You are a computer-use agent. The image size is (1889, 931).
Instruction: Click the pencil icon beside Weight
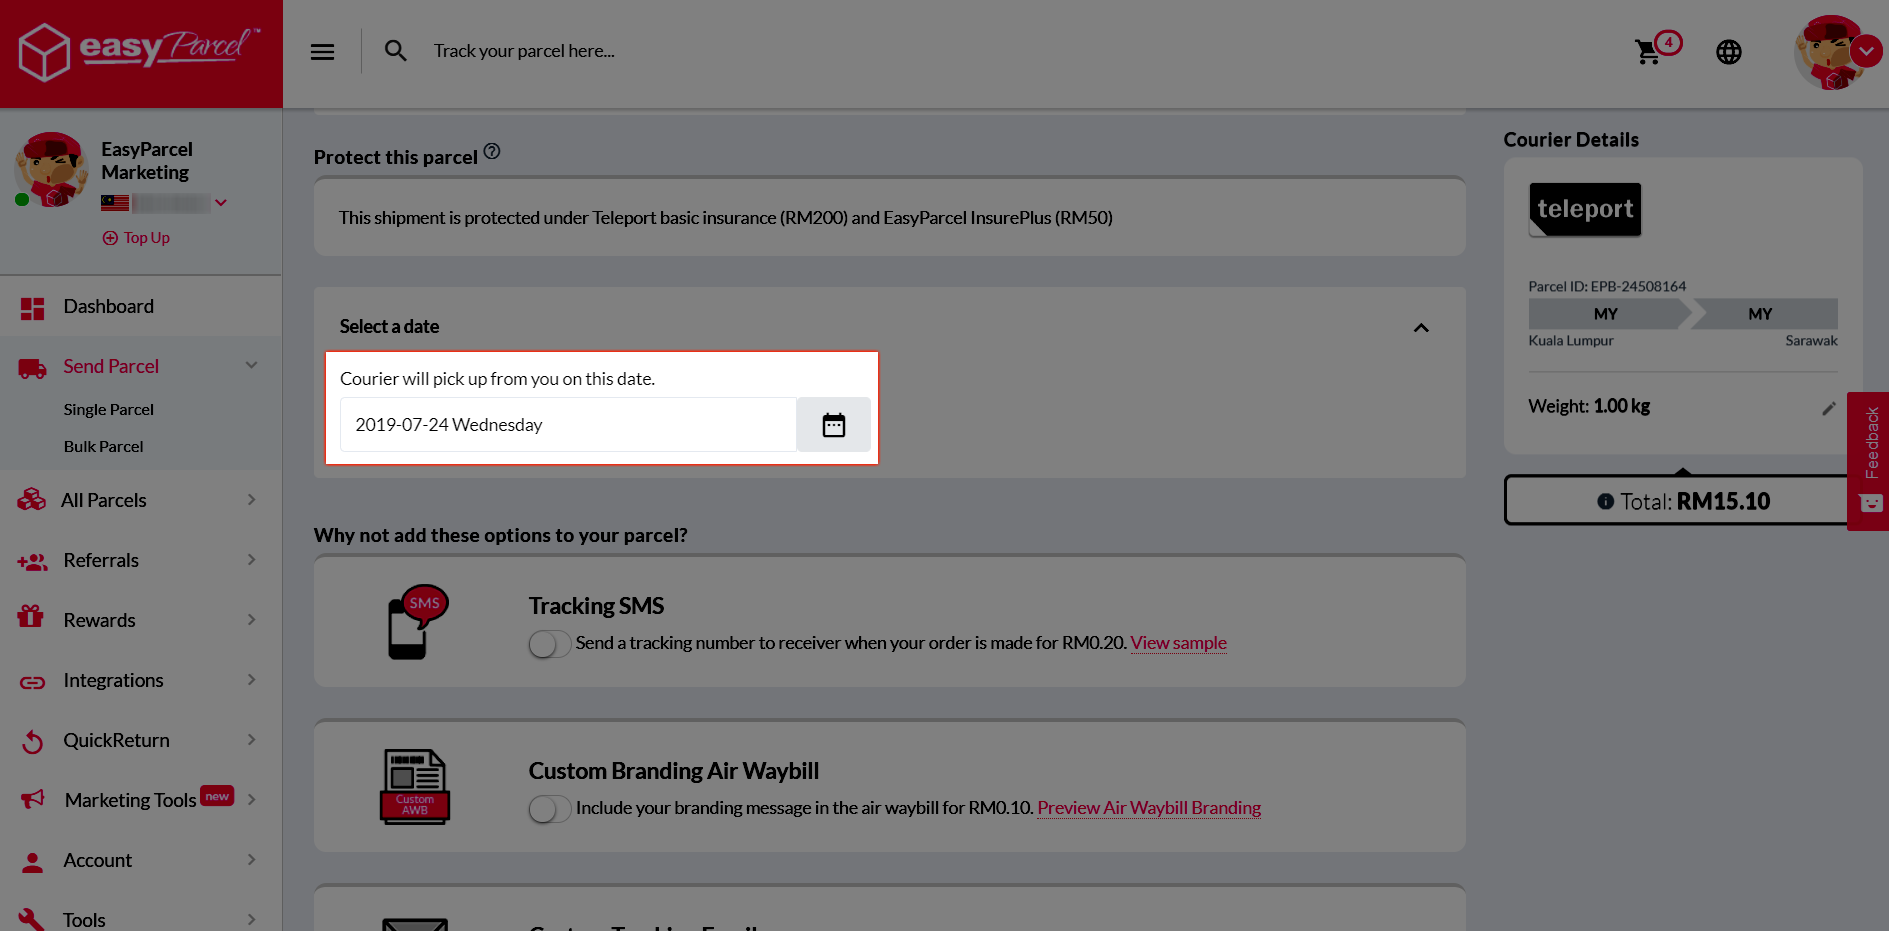(1828, 408)
